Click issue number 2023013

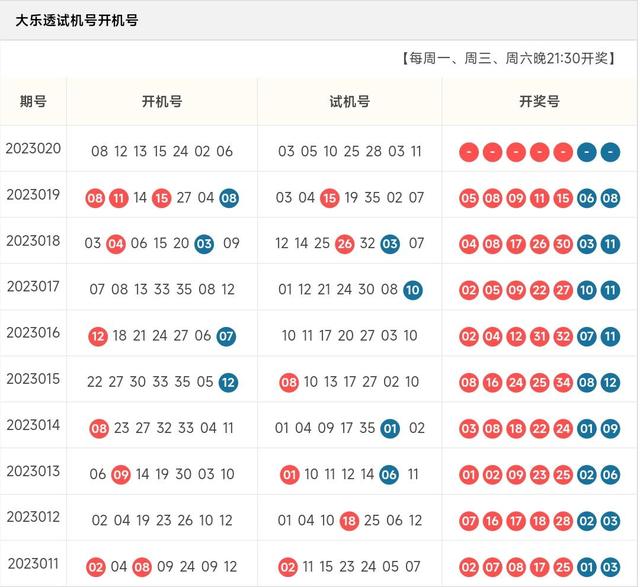(33, 471)
